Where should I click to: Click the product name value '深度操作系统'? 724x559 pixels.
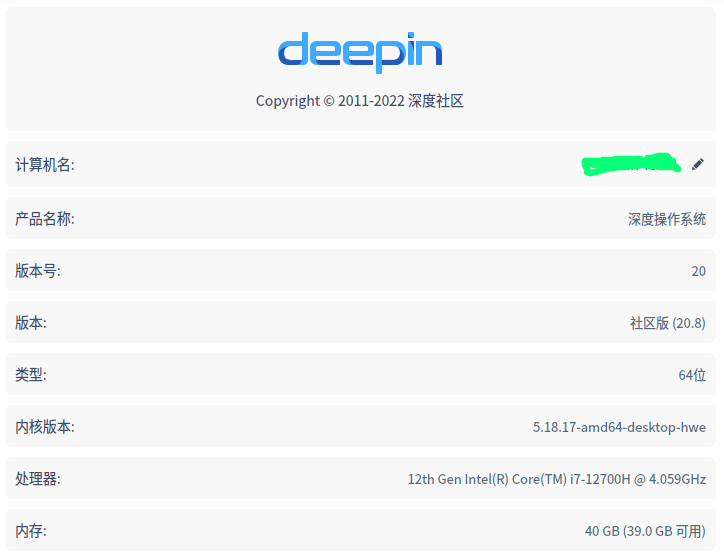667,219
